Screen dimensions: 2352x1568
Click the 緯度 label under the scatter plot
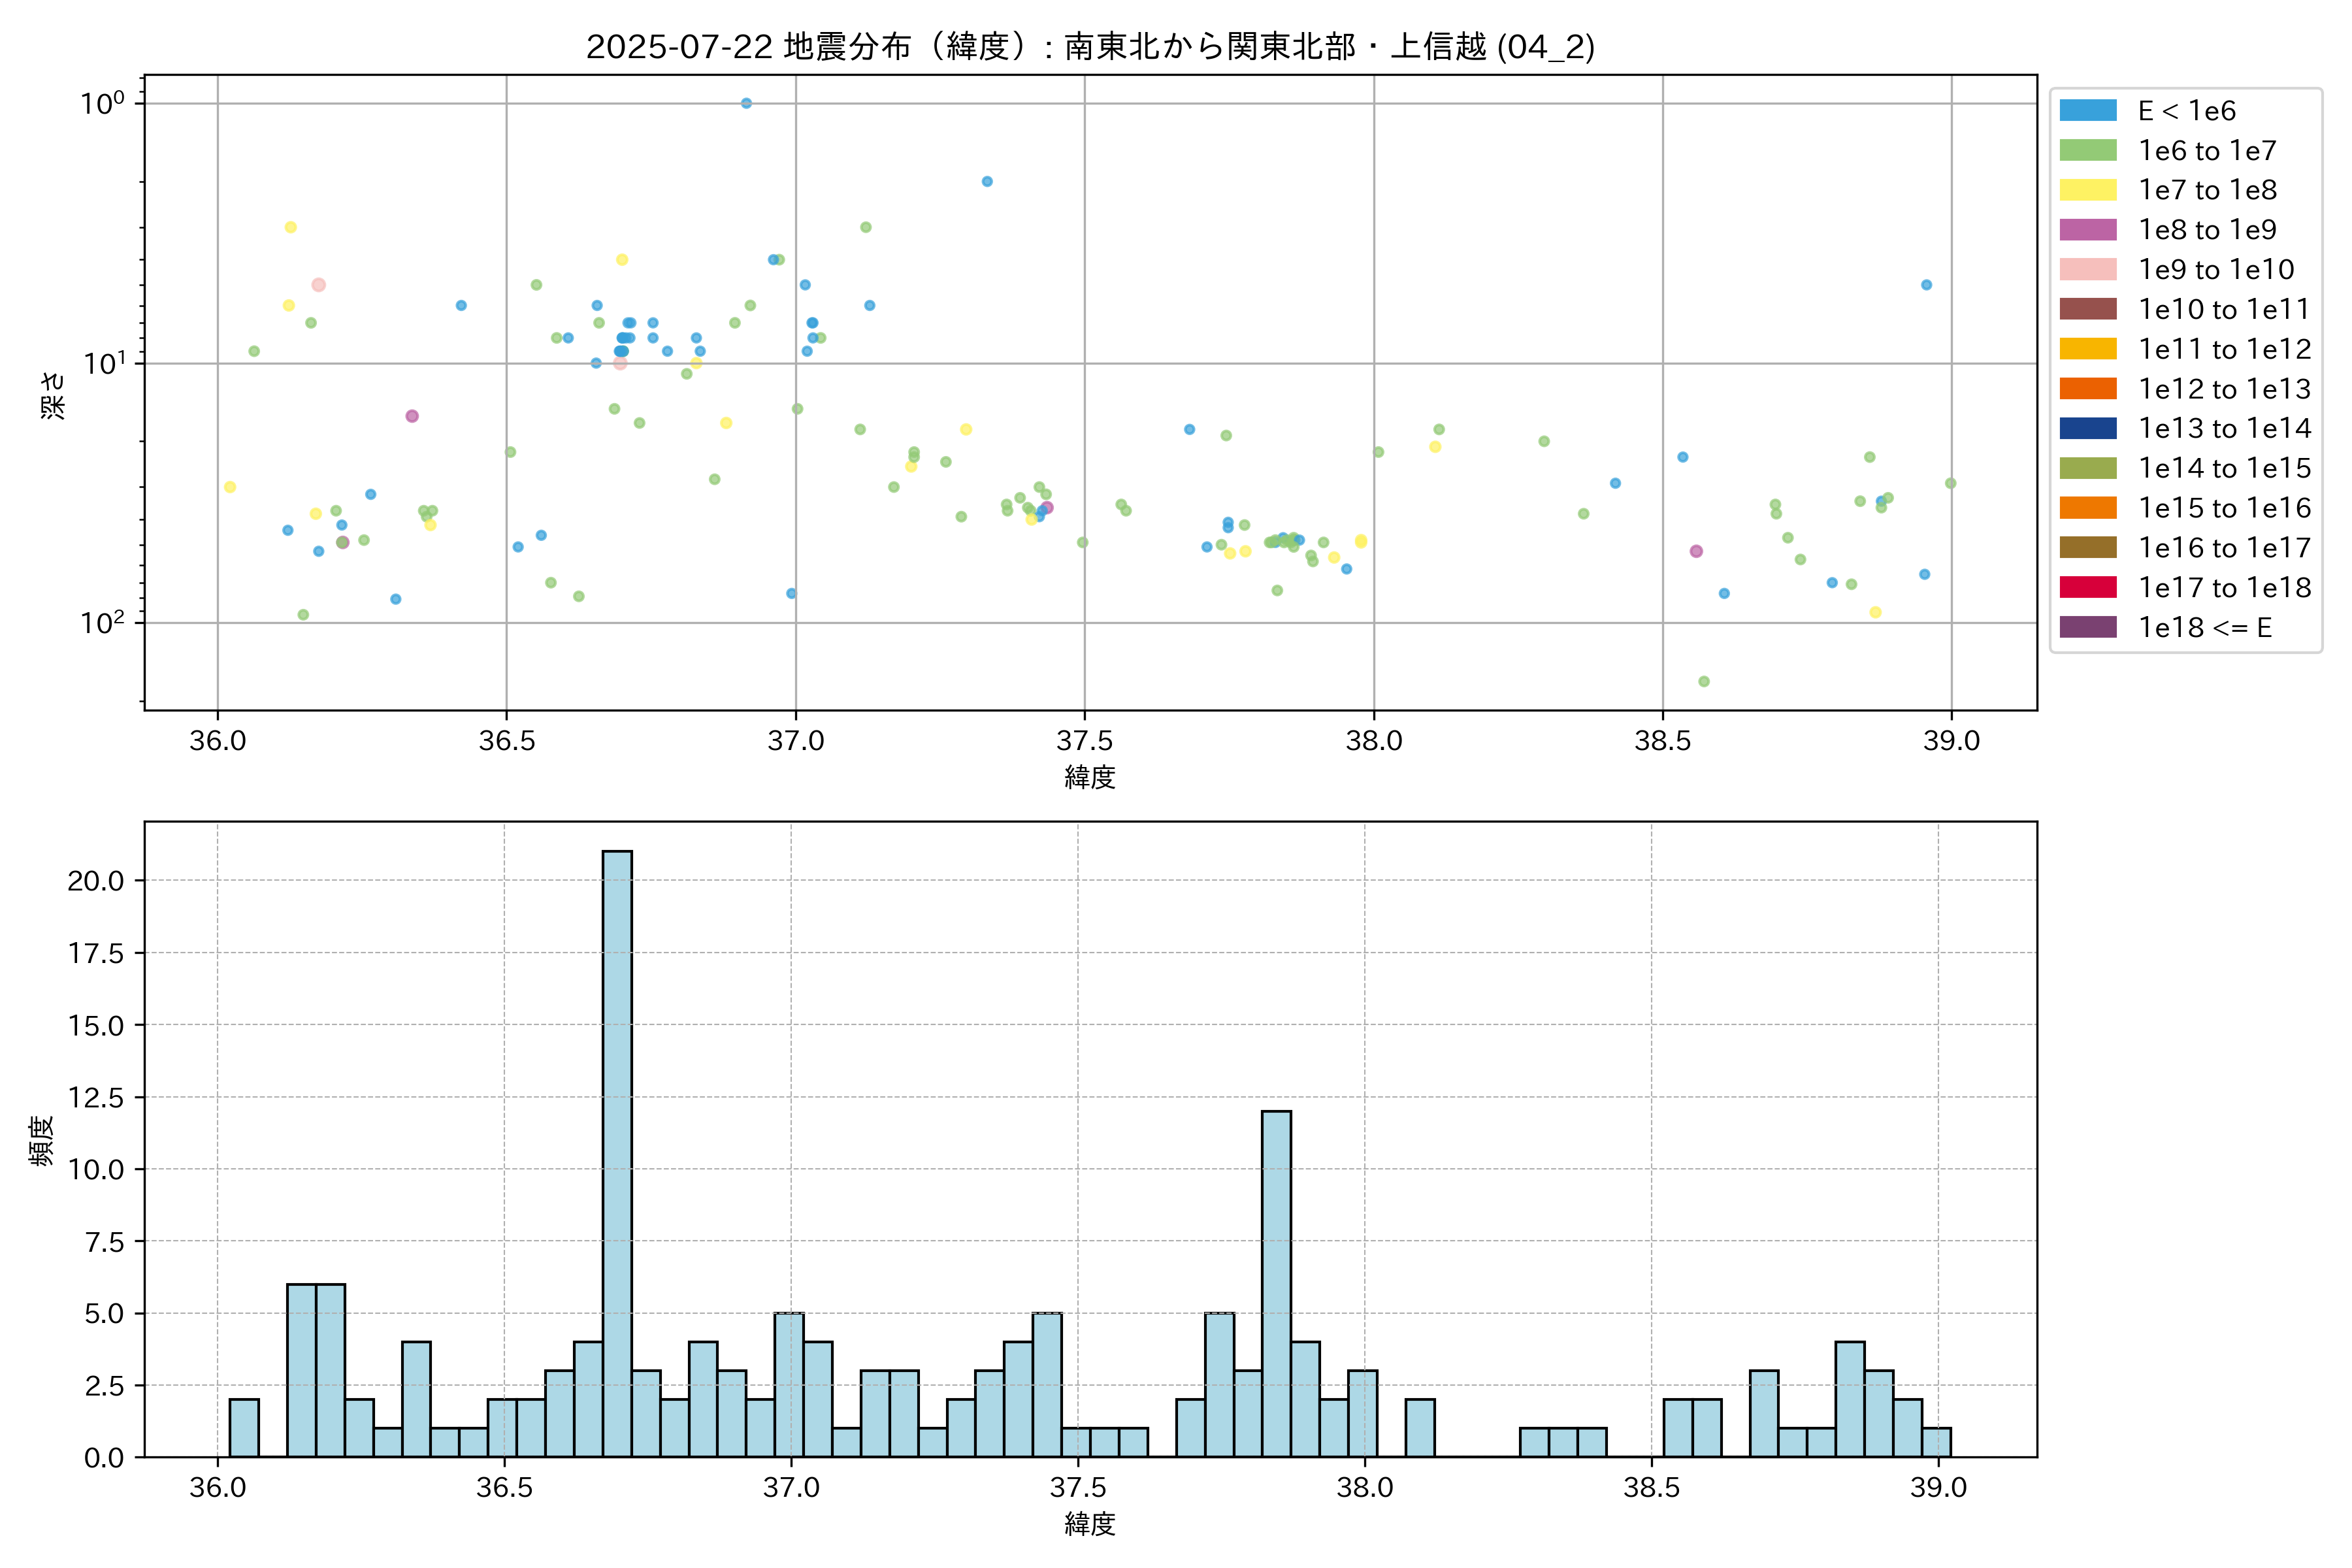pos(1090,777)
